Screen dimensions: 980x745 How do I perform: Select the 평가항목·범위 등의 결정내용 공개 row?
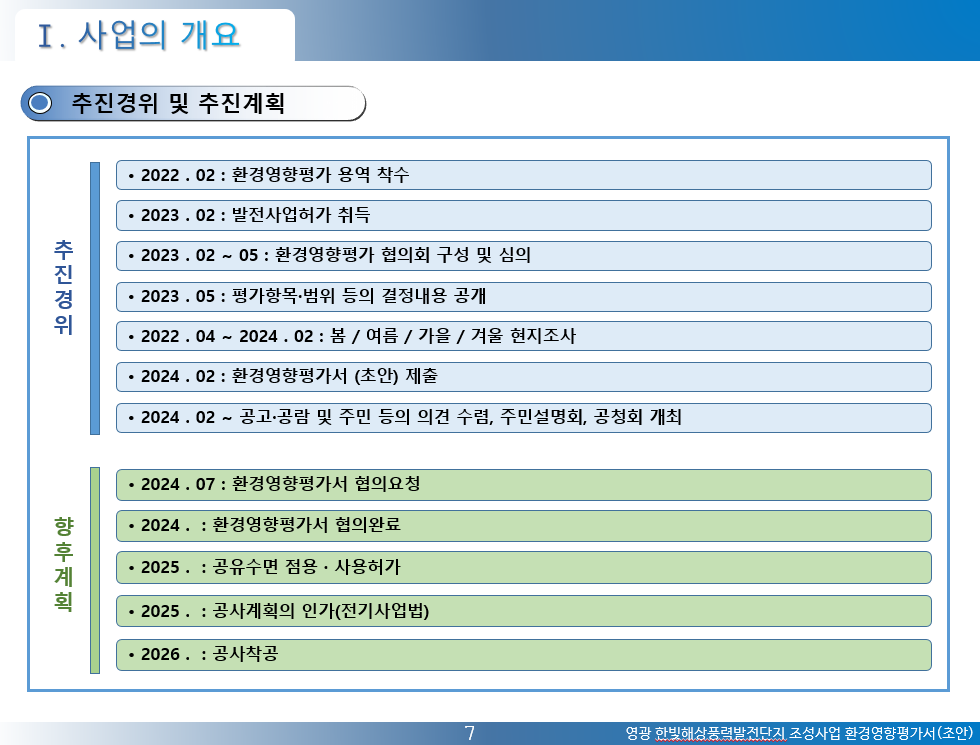[x=524, y=296]
